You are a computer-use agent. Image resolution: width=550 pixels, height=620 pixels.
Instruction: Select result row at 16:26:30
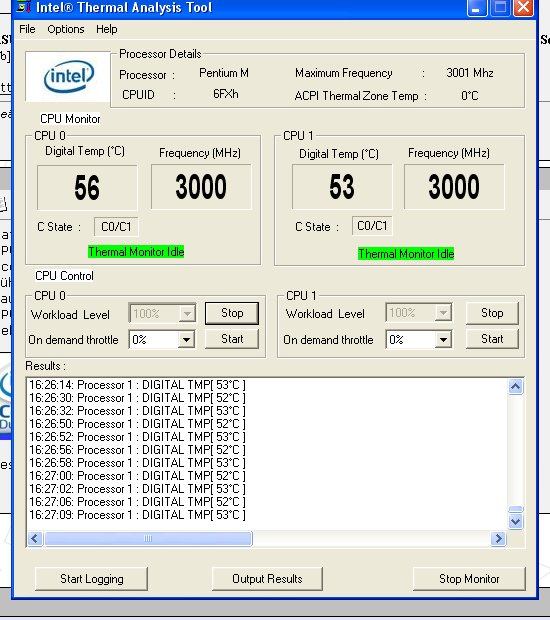(x=137, y=398)
